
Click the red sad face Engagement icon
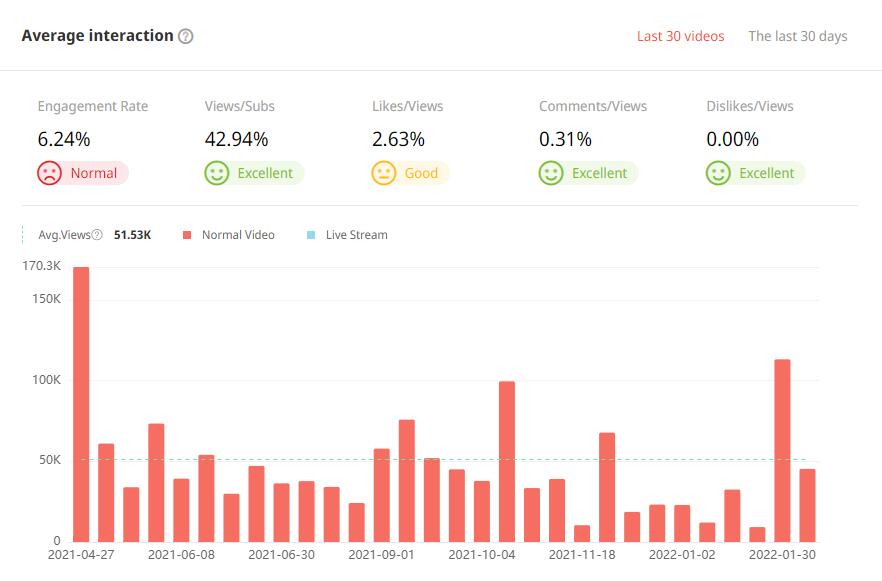(49, 173)
